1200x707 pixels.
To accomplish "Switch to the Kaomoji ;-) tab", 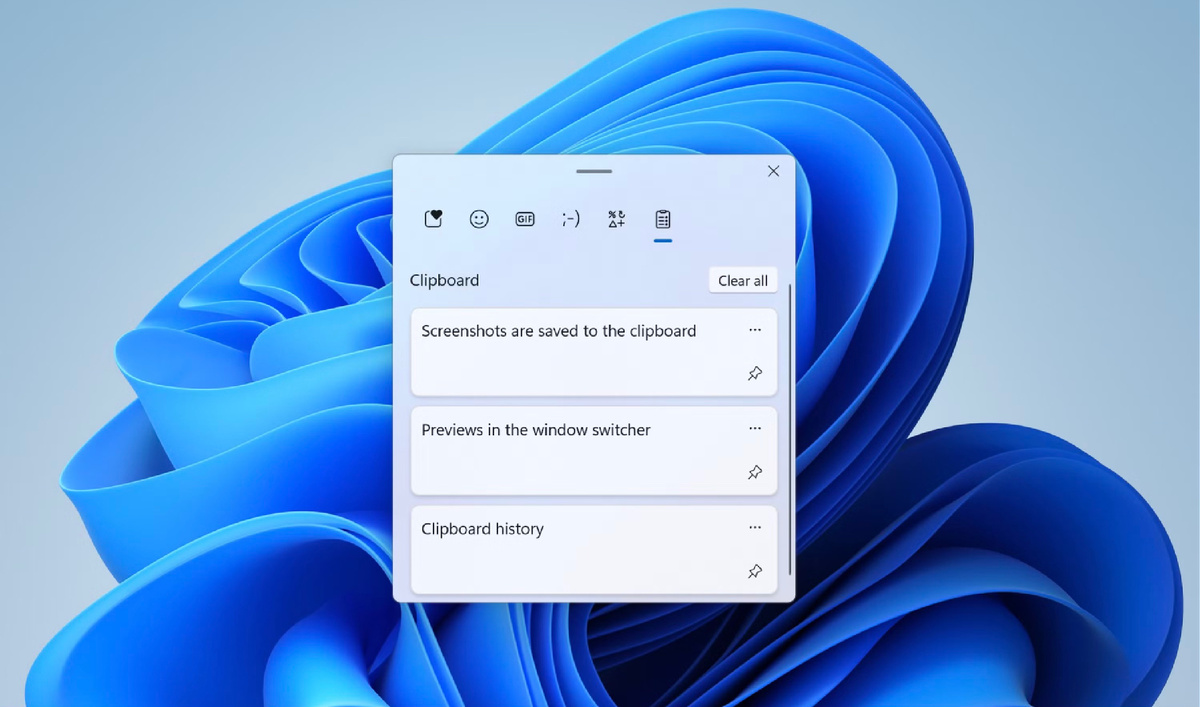I will 571,219.
